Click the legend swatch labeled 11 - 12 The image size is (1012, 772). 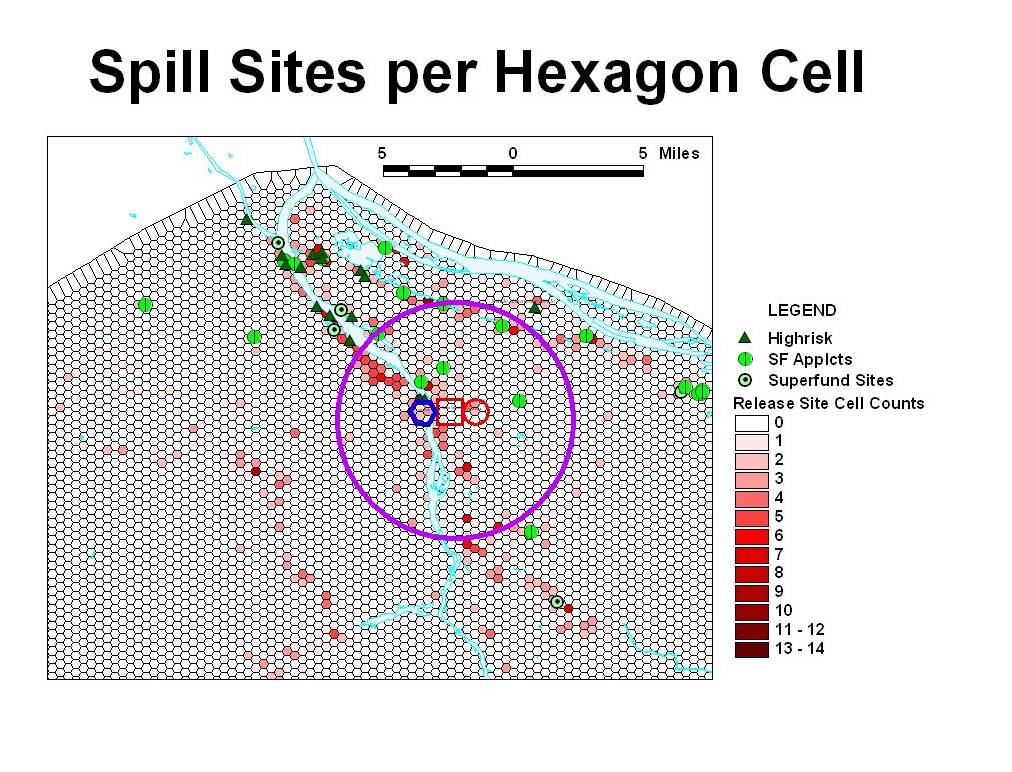pos(751,630)
